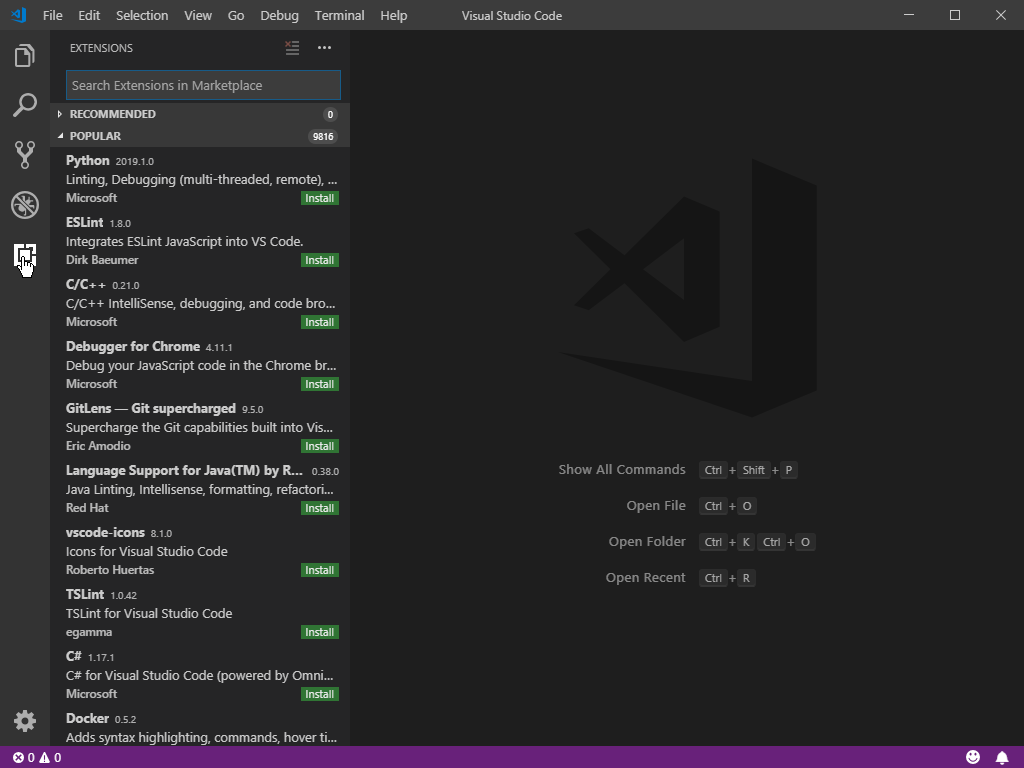This screenshot has width=1024, height=768.
Task: Install the GitLens extension
Action: click(x=320, y=446)
